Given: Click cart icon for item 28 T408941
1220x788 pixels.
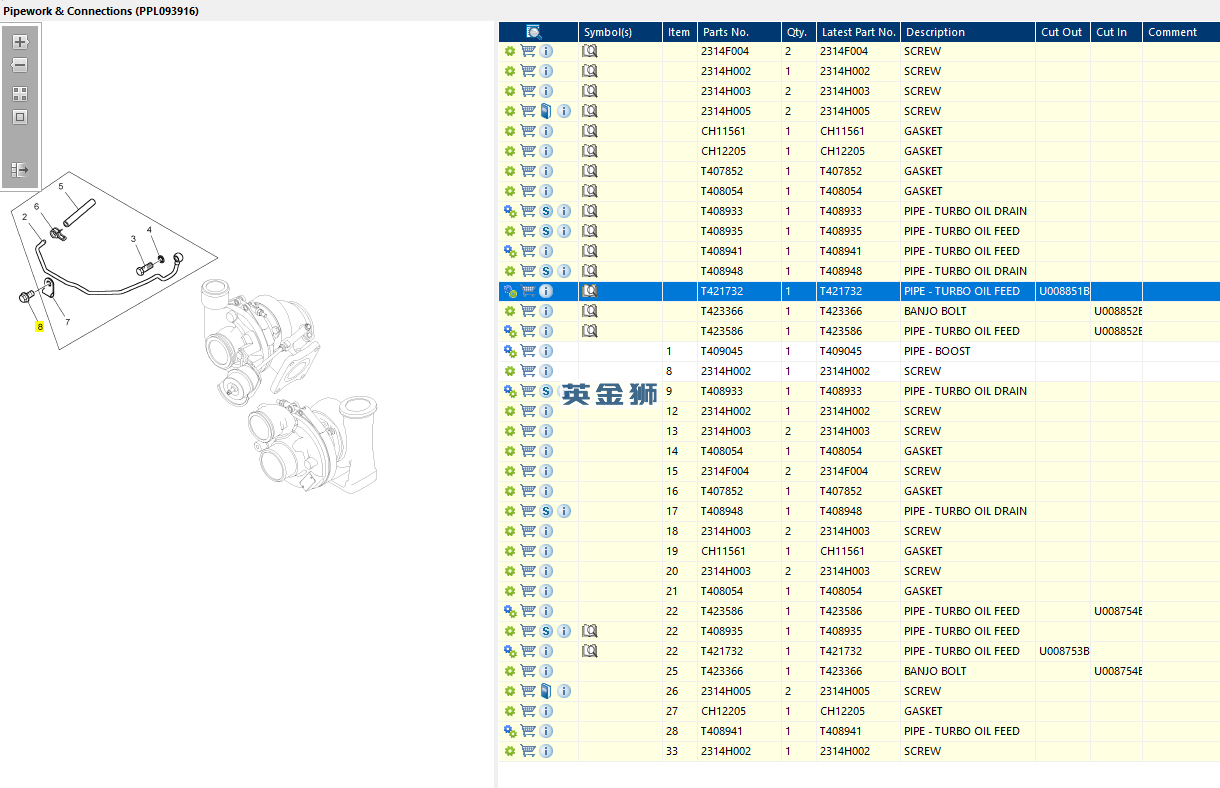Looking at the screenshot, I should click(528, 731).
